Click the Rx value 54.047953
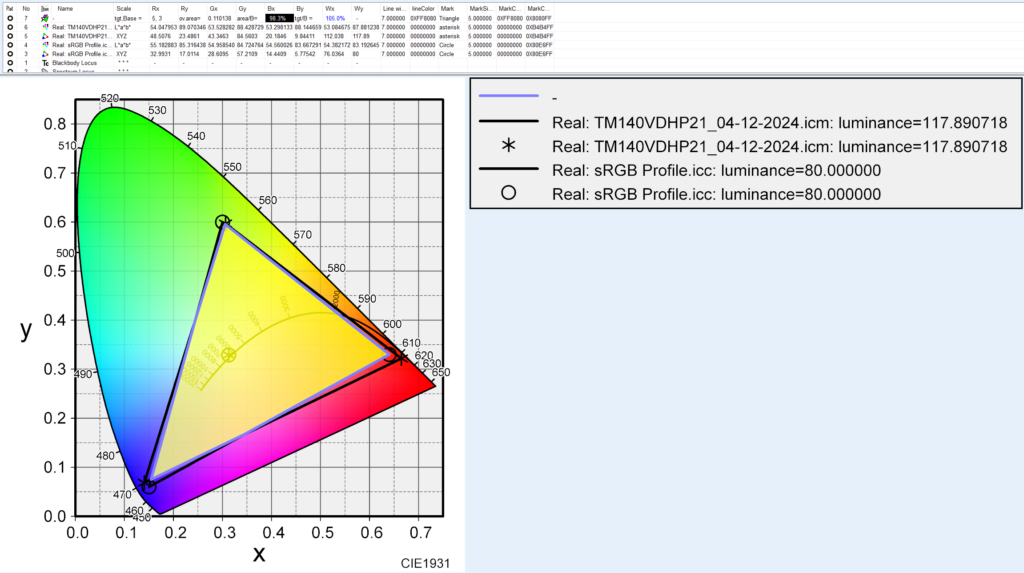This screenshot has height=573, width=1024. tap(163, 27)
